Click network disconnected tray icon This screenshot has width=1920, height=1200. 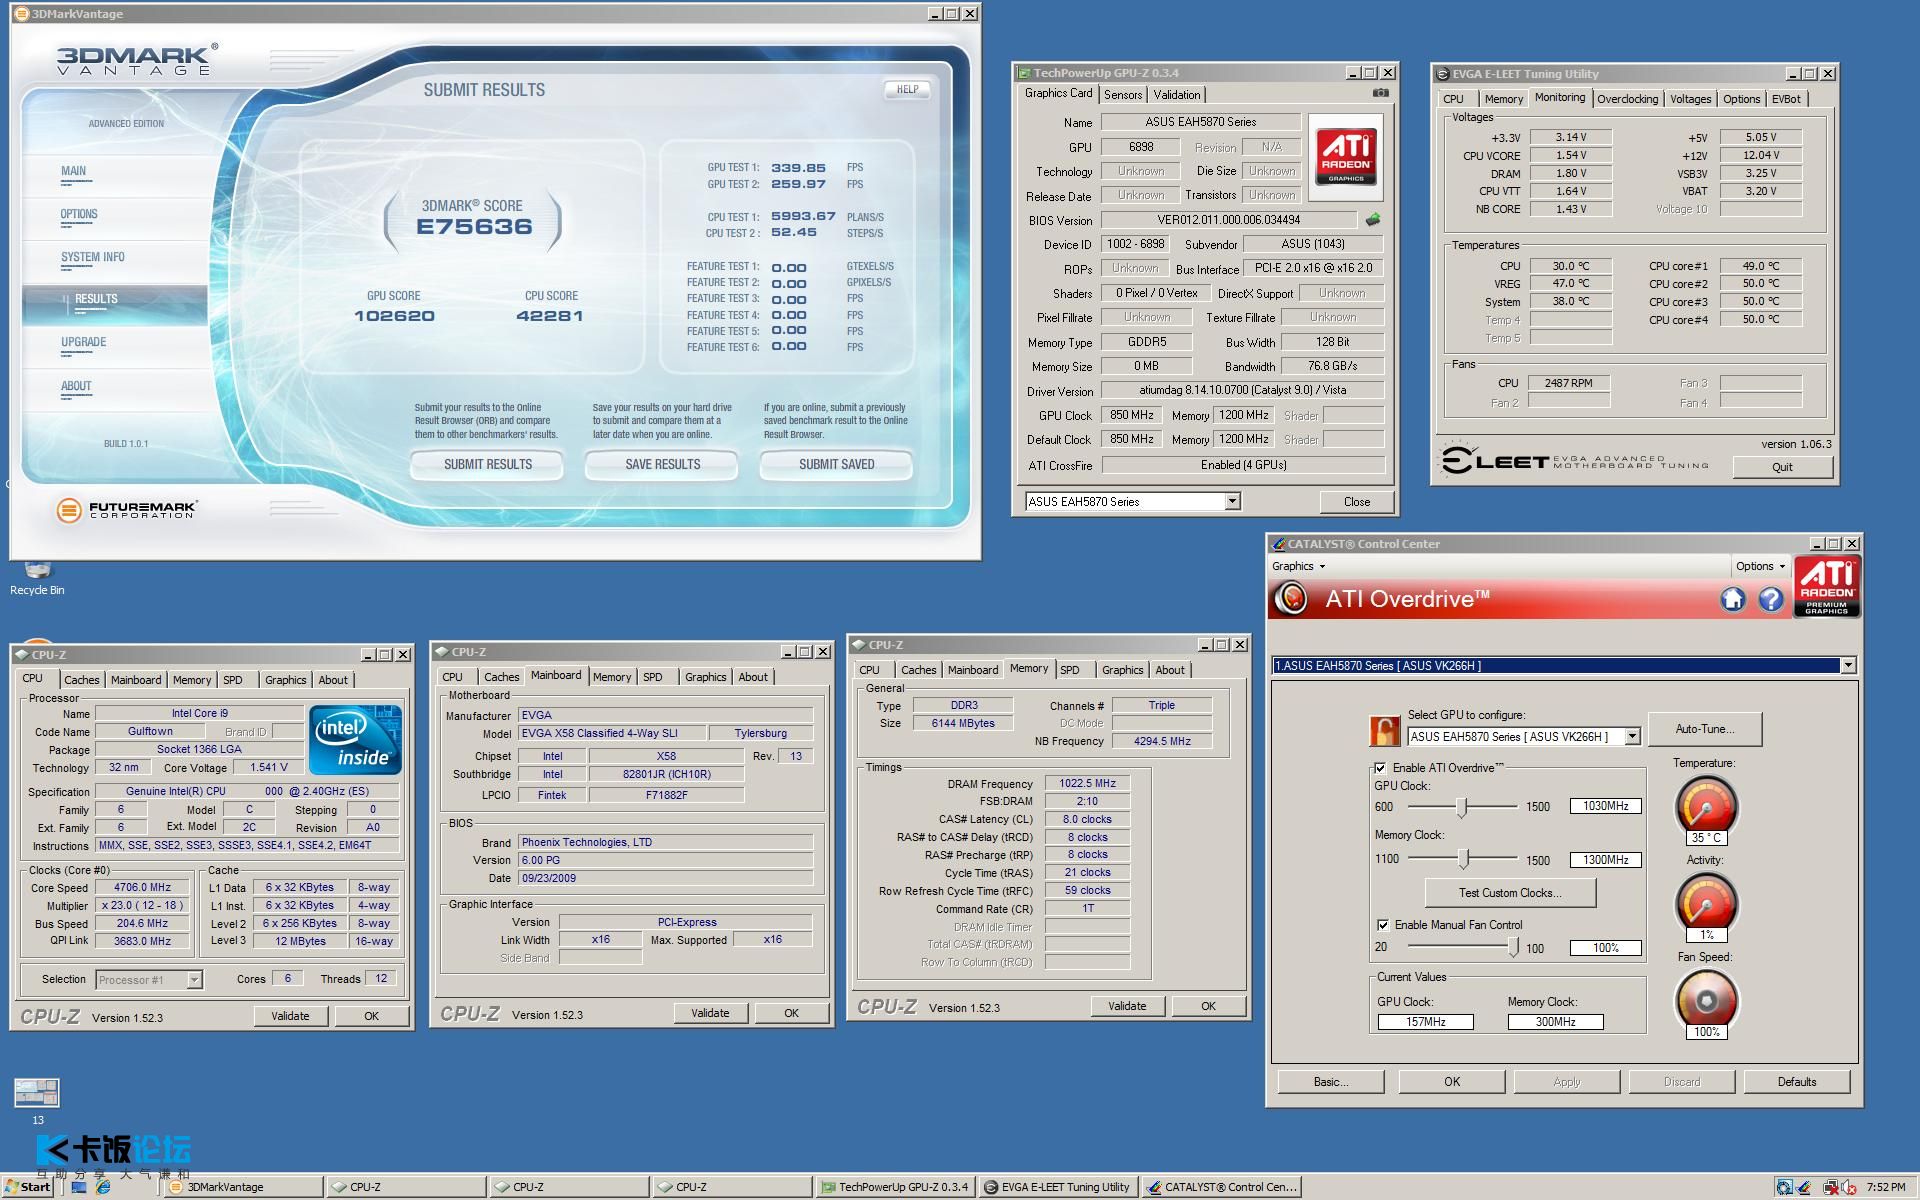(1829, 1187)
